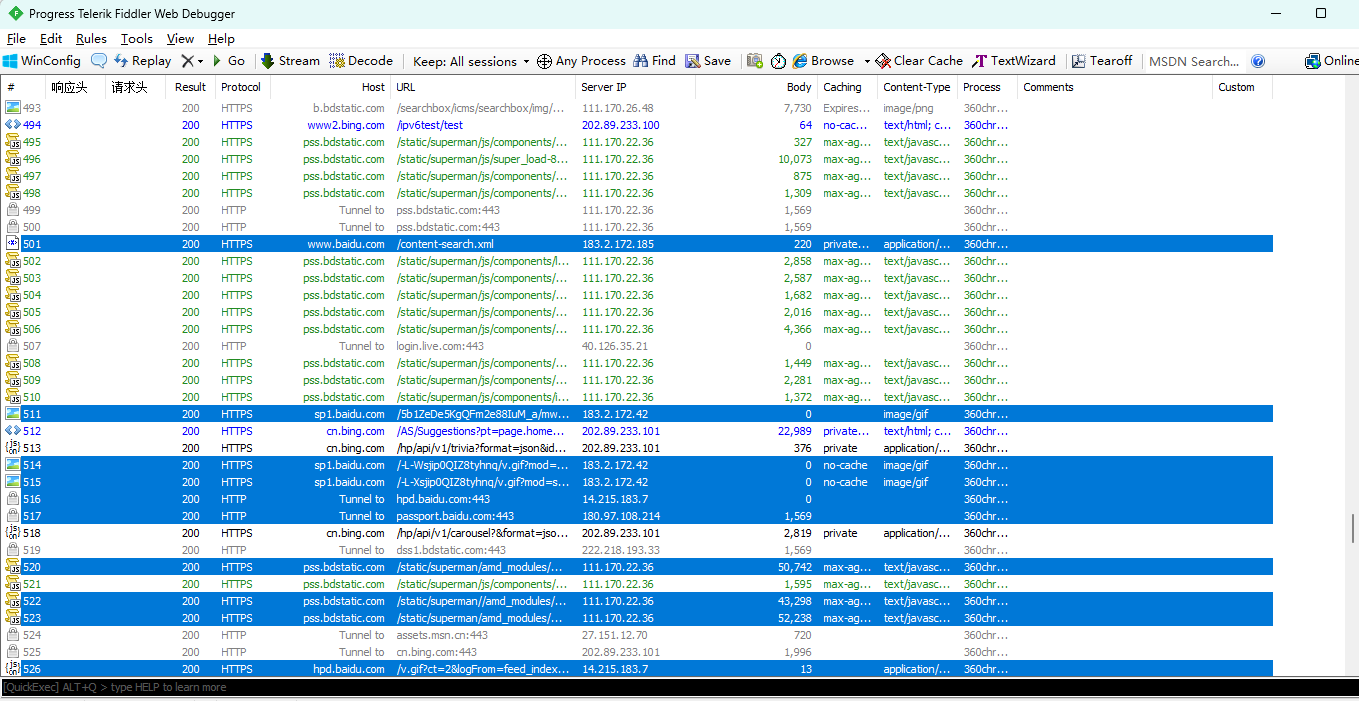
Task: Click XML icon of session 501
Action: [13, 244]
